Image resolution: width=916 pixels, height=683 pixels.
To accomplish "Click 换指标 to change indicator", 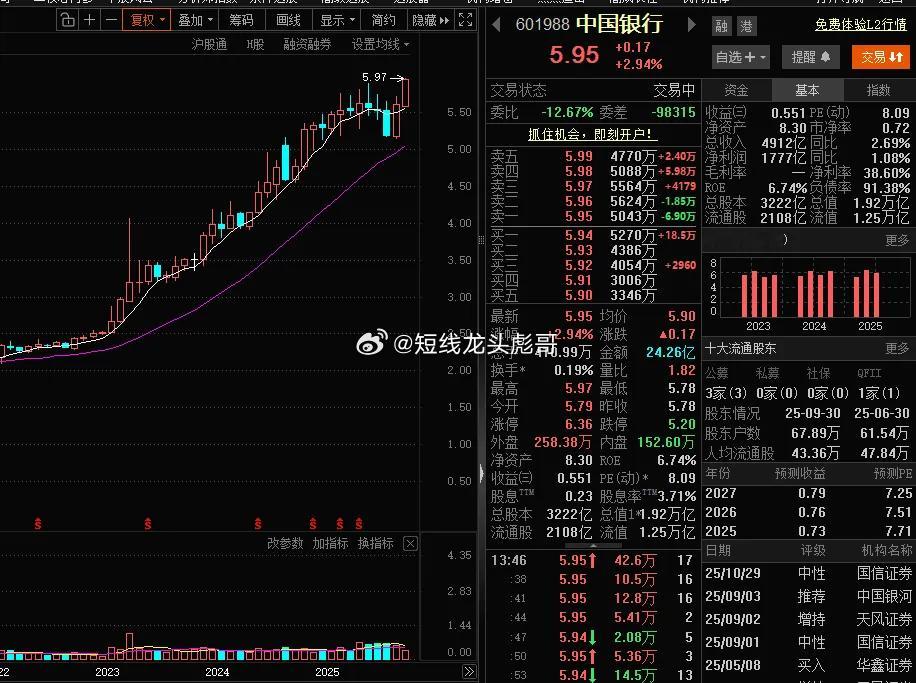I will [x=375, y=543].
